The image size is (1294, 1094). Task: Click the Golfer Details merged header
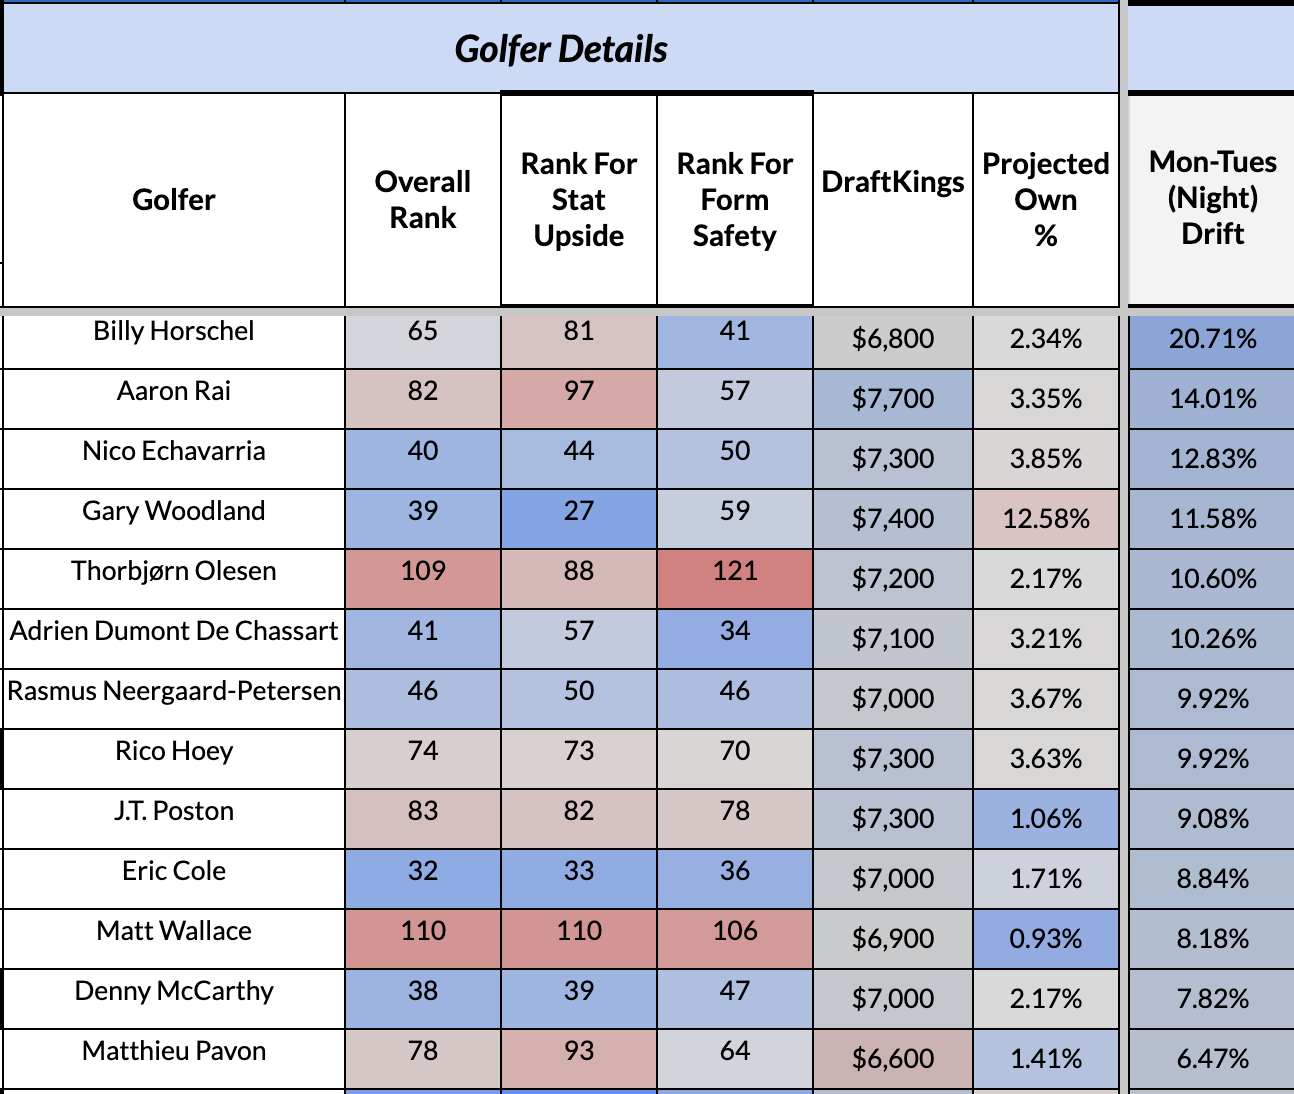(x=560, y=49)
